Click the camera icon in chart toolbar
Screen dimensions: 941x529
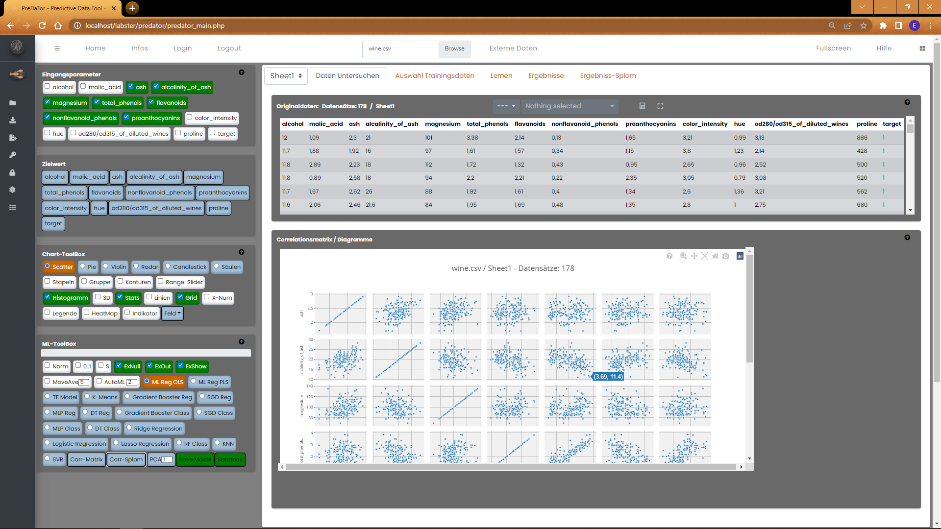click(x=727, y=256)
